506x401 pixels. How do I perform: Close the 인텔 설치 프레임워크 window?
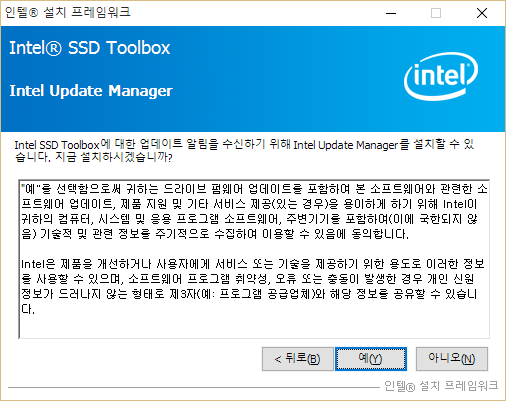pyautogui.click(x=482, y=13)
